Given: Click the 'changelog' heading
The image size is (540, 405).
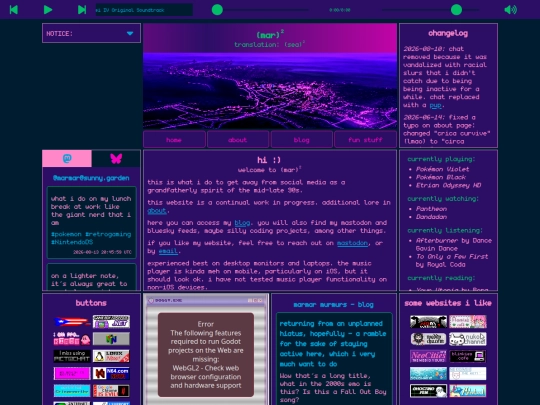Looking at the screenshot, I should pyautogui.click(x=448, y=33).
